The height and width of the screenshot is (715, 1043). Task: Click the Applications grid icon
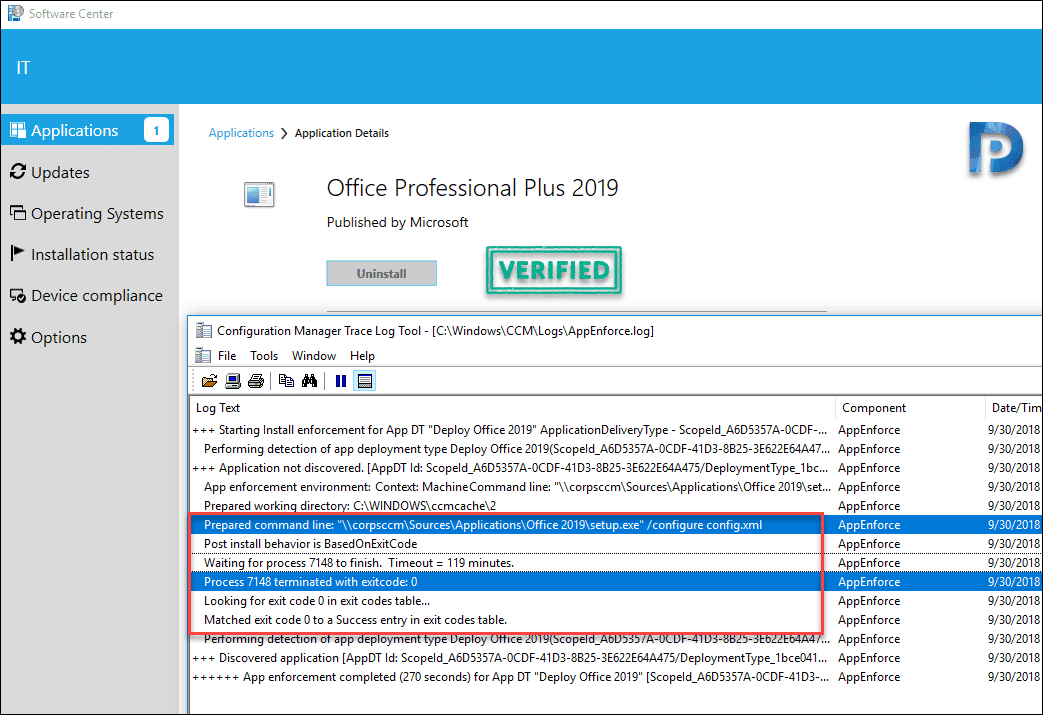point(18,130)
